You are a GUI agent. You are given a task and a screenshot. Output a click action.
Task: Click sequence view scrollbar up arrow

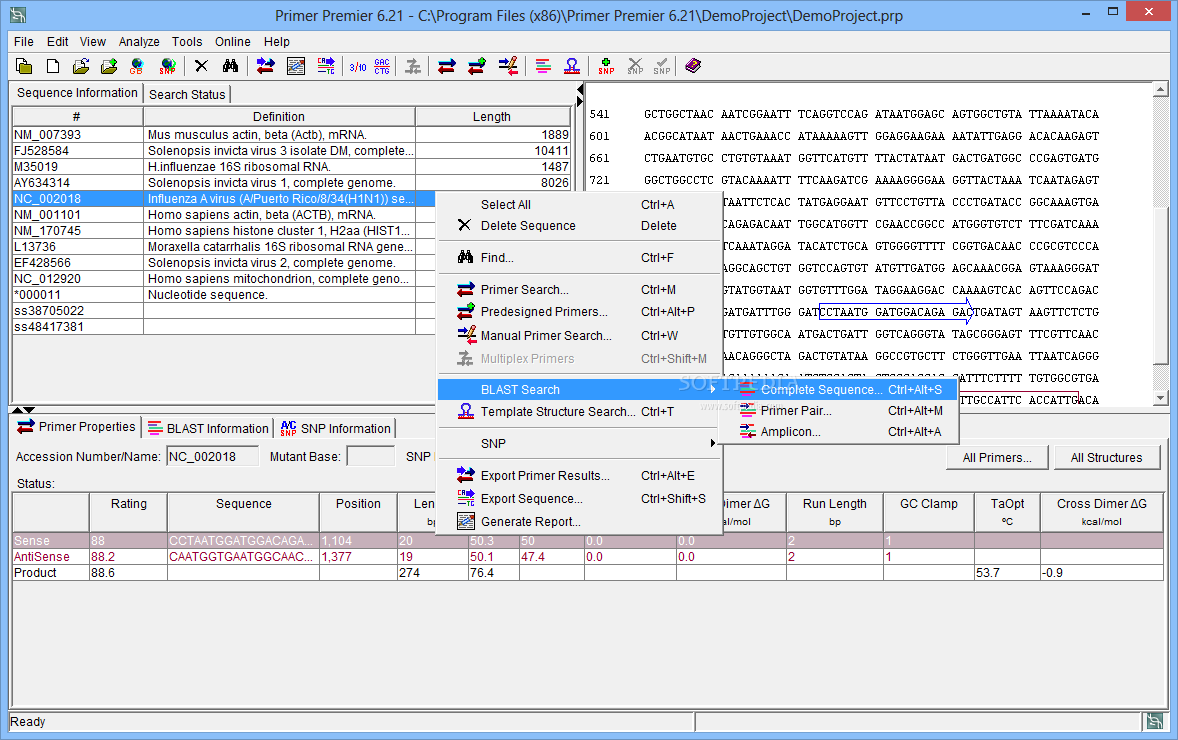point(1161,89)
